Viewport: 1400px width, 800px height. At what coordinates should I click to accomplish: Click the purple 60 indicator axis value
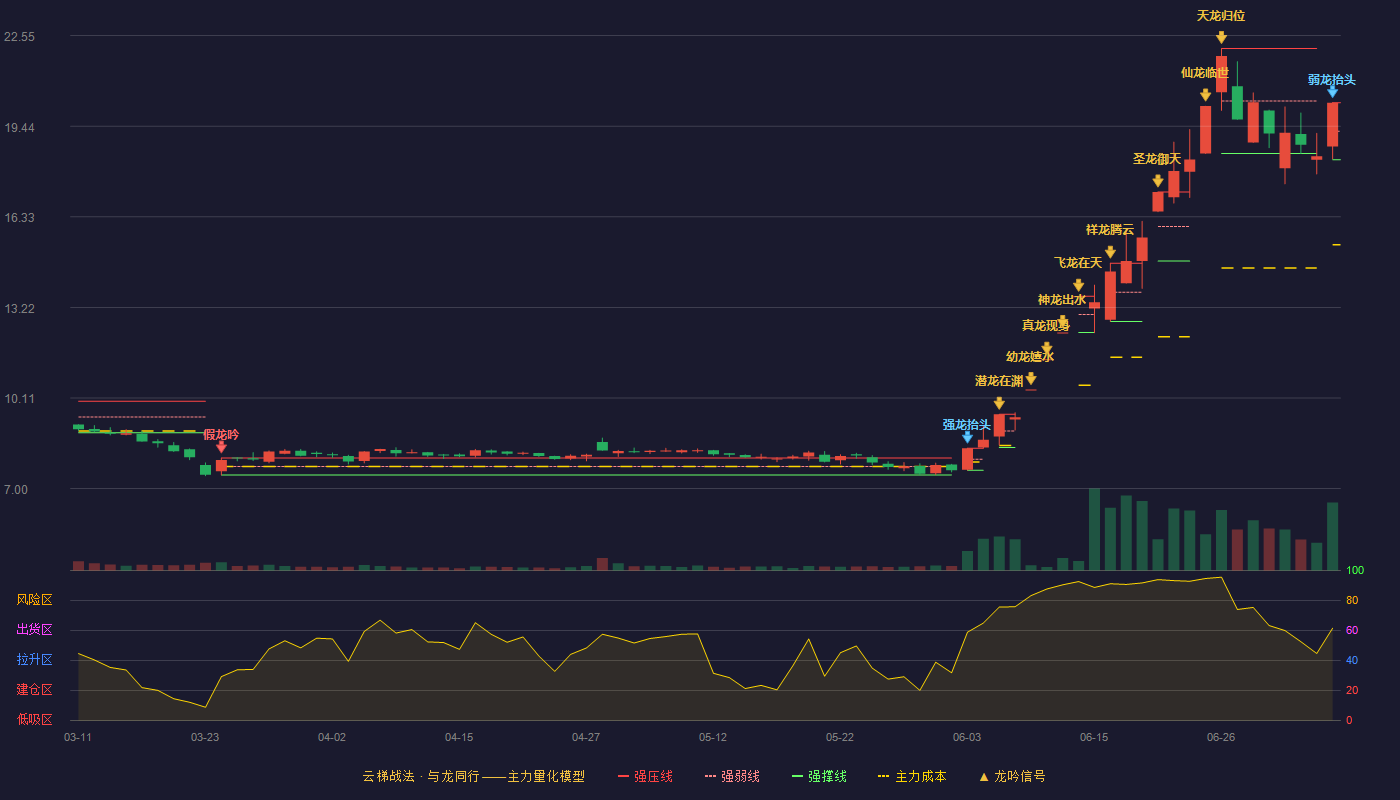1352,630
